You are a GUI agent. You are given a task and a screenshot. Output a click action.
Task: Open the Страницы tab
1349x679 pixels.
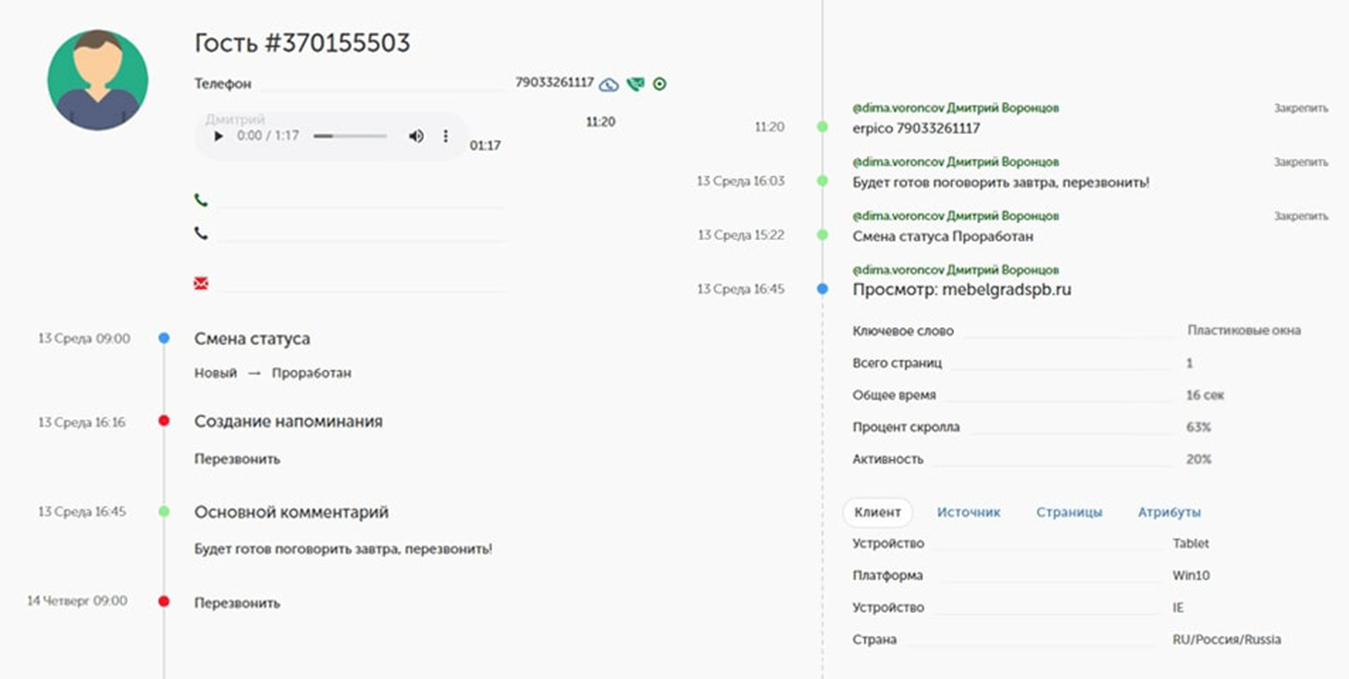(1069, 512)
